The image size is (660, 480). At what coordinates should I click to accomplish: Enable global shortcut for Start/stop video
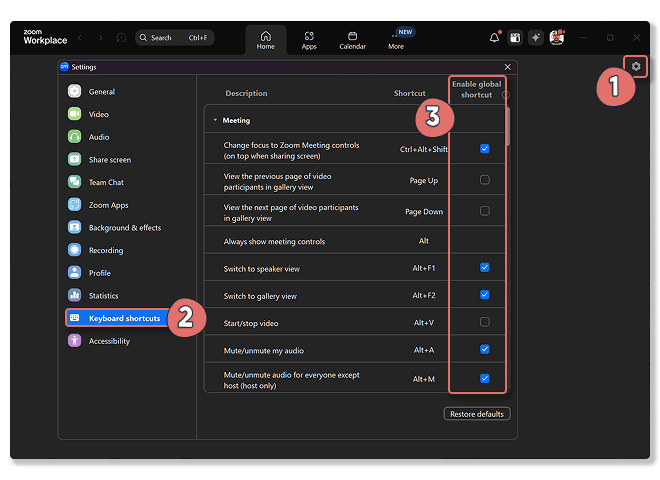click(484, 322)
